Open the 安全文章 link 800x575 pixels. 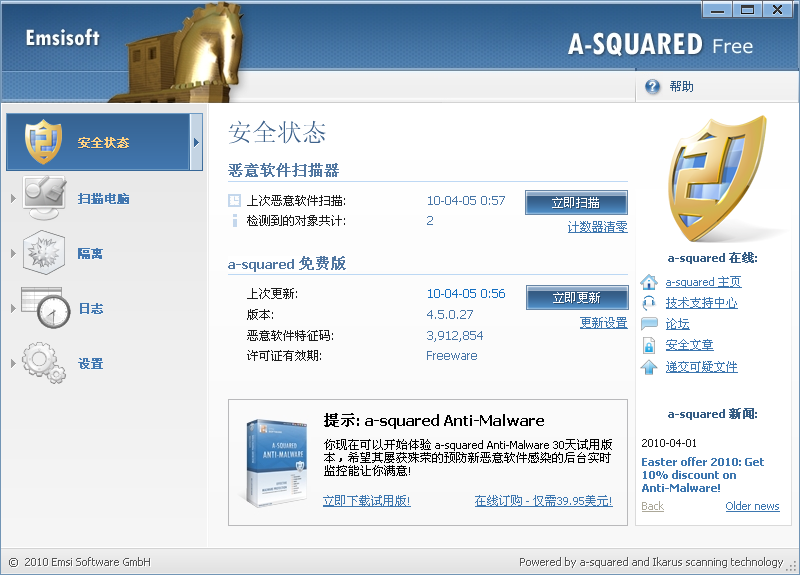click(x=689, y=345)
